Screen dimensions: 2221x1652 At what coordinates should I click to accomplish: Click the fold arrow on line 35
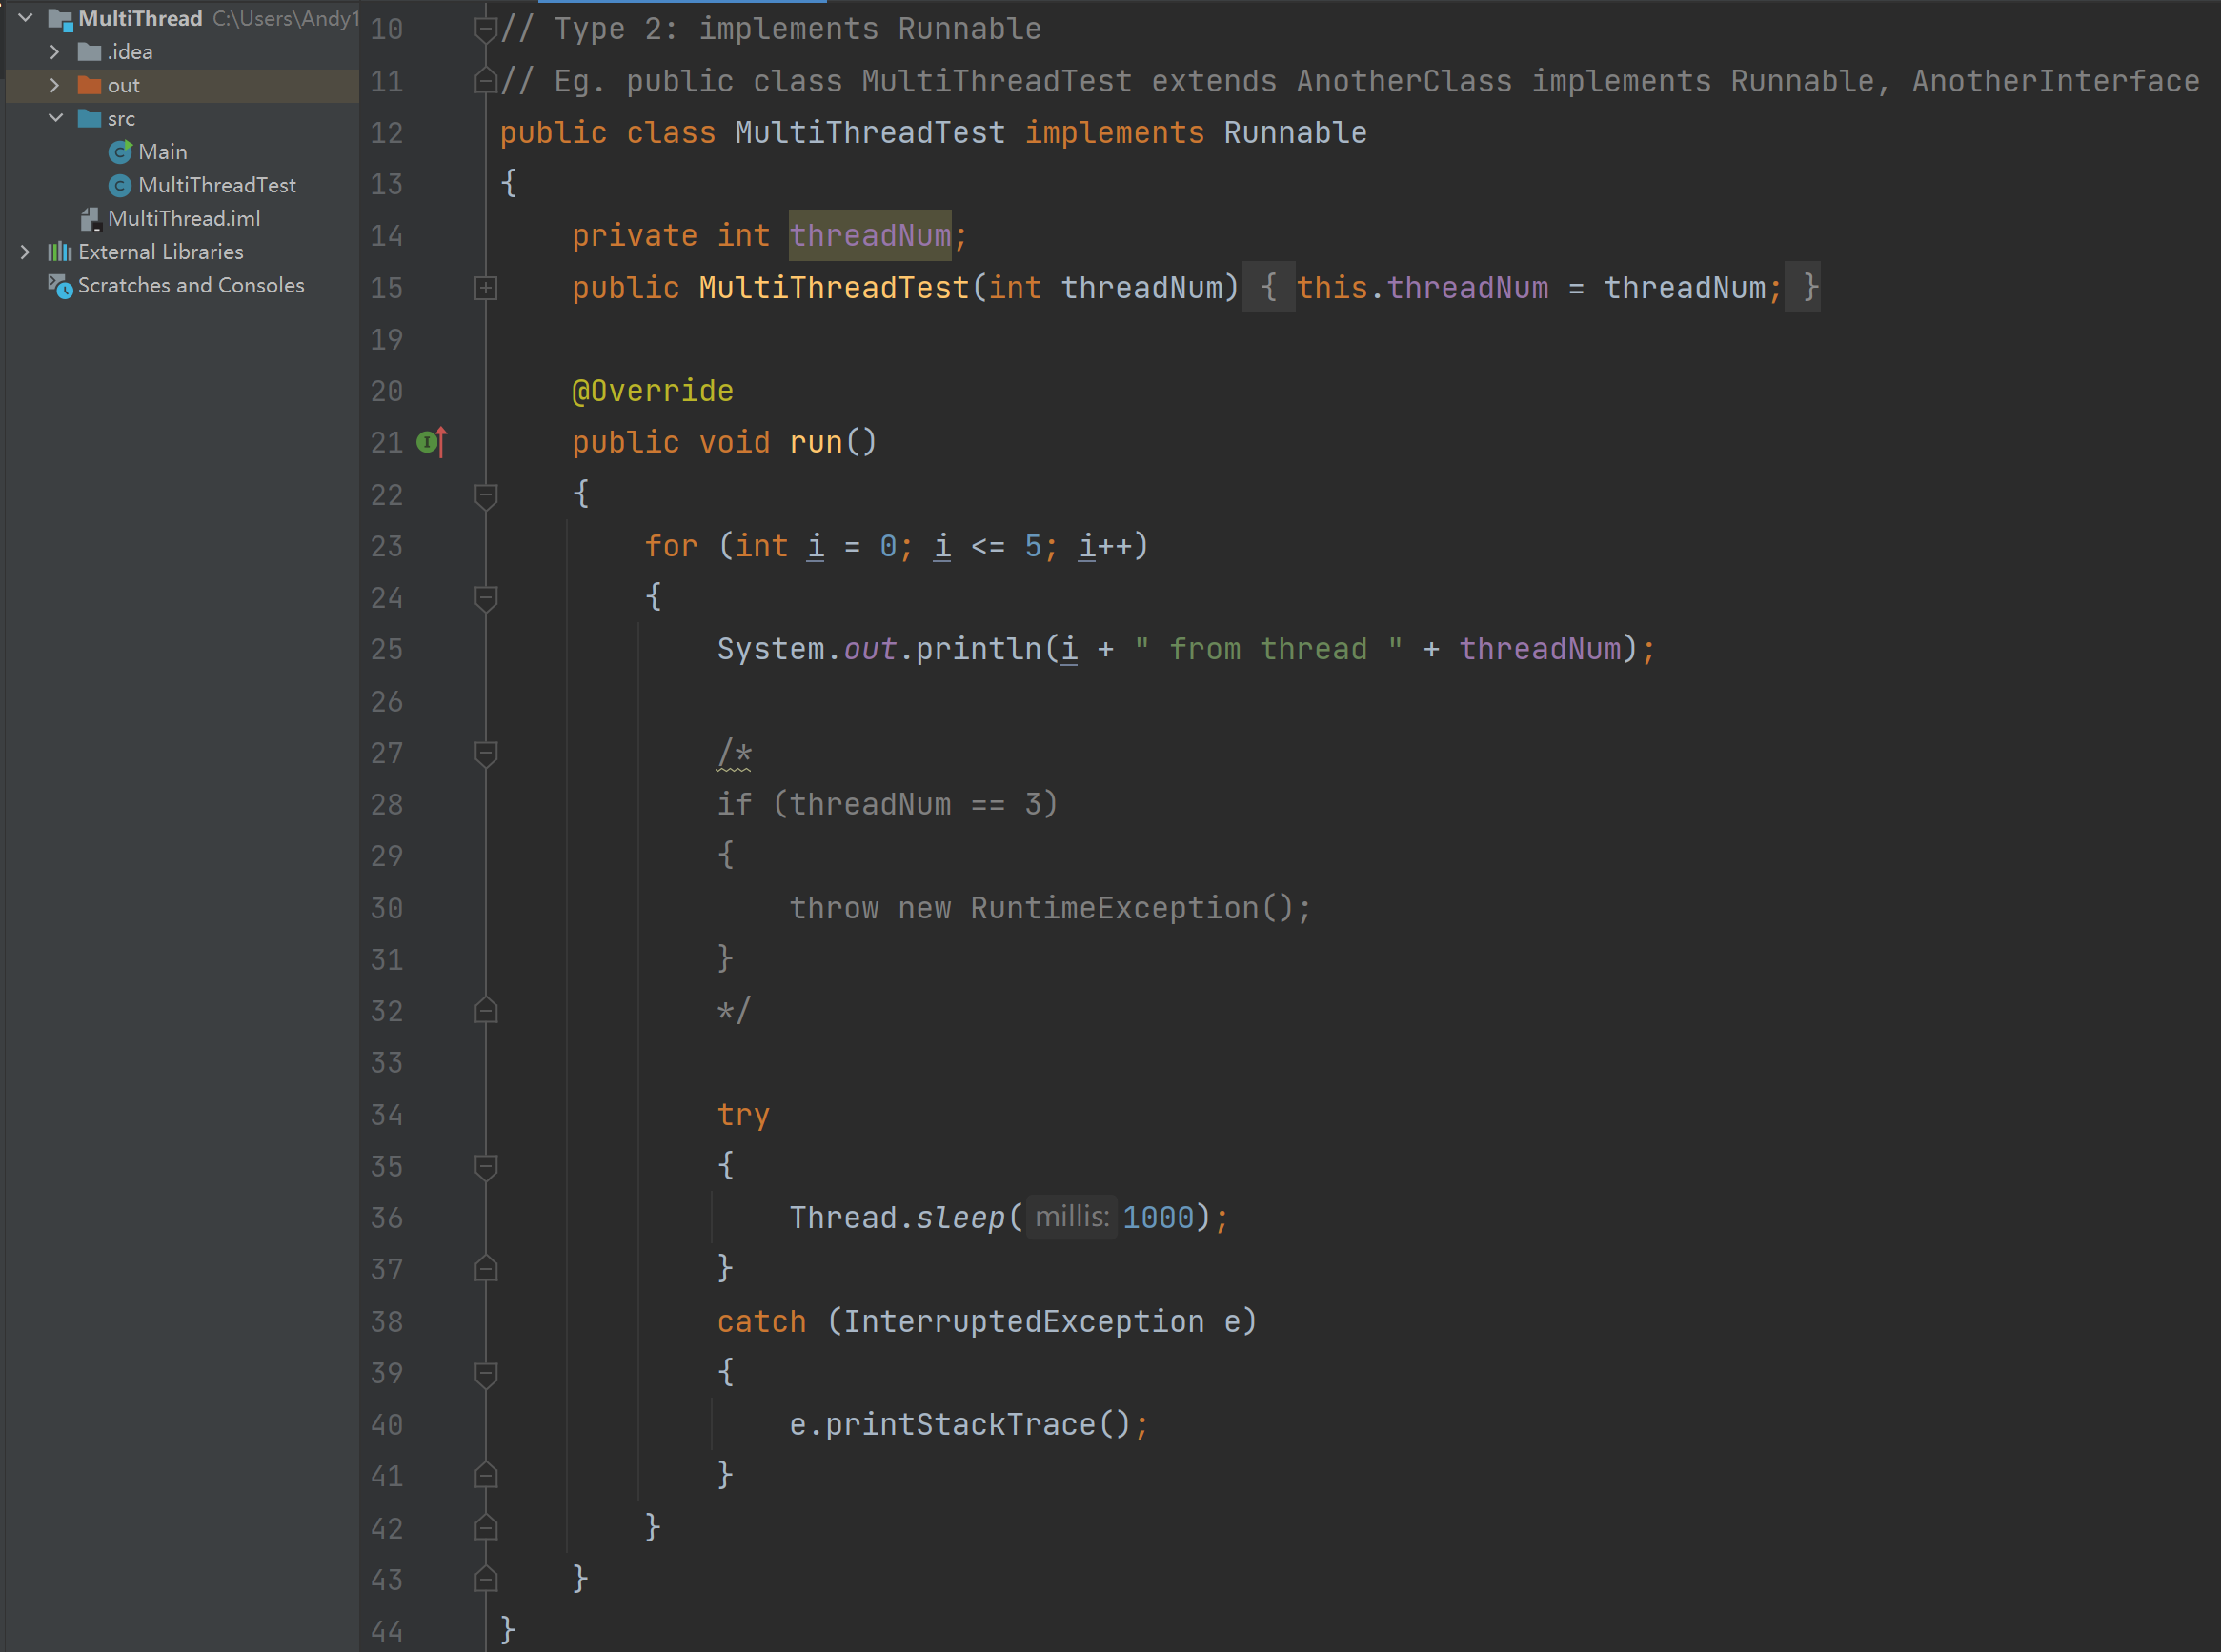[486, 1164]
